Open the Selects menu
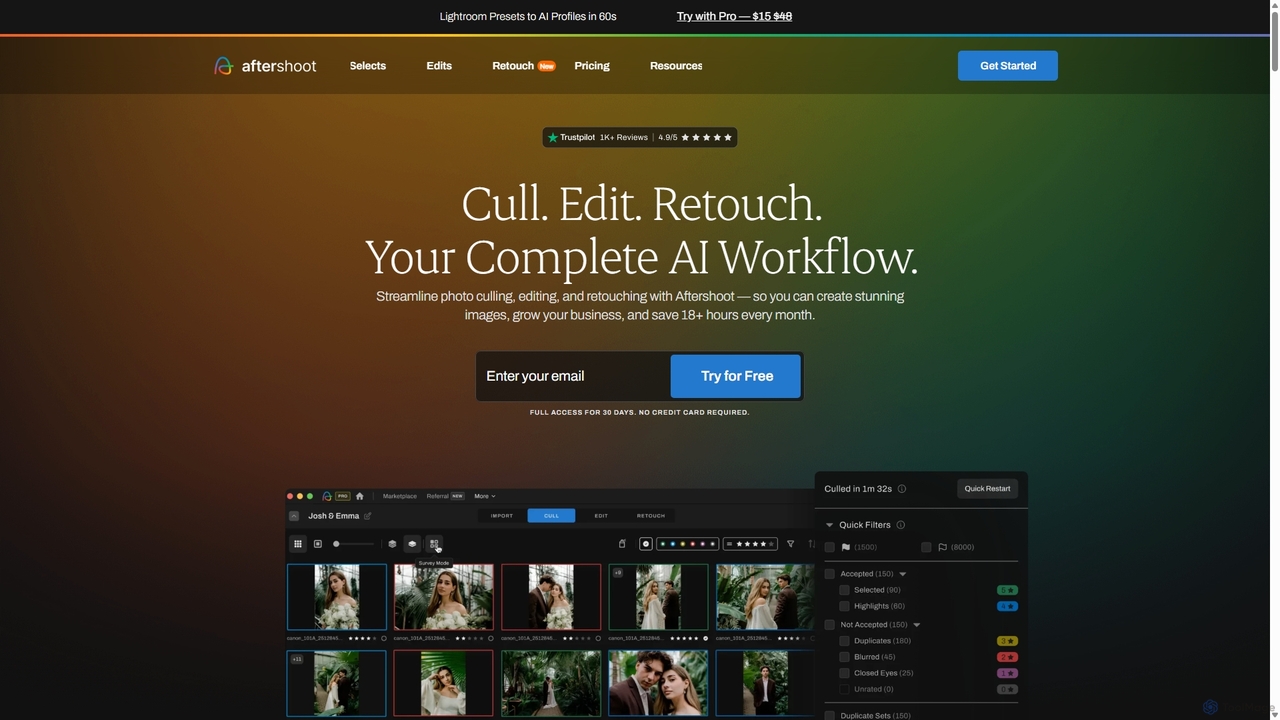 368,66
